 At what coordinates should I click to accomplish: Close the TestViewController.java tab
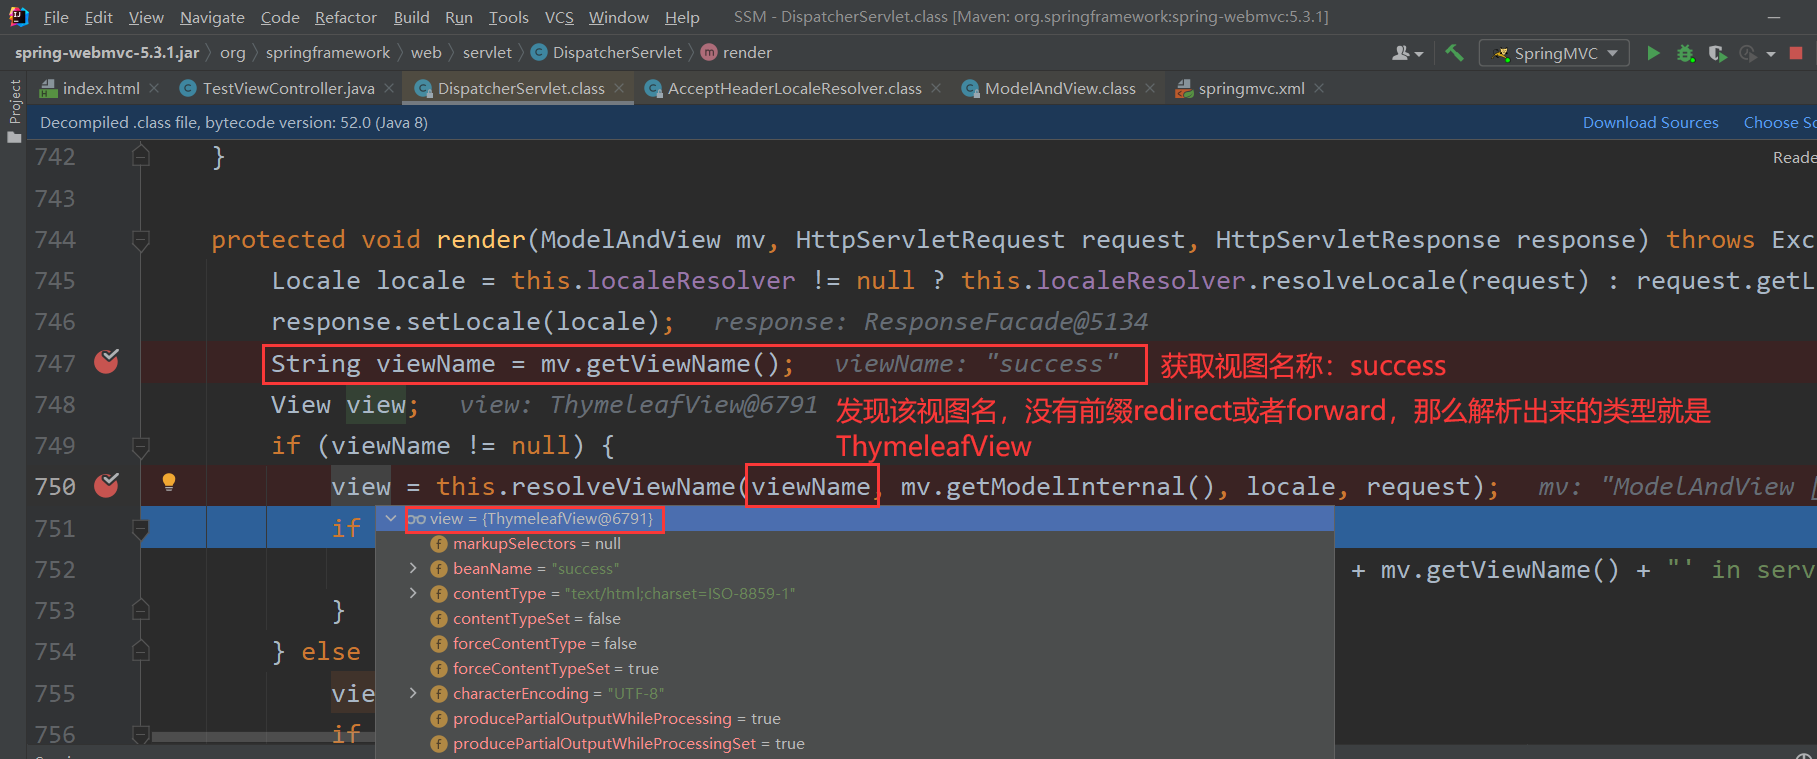pyautogui.click(x=389, y=88)
